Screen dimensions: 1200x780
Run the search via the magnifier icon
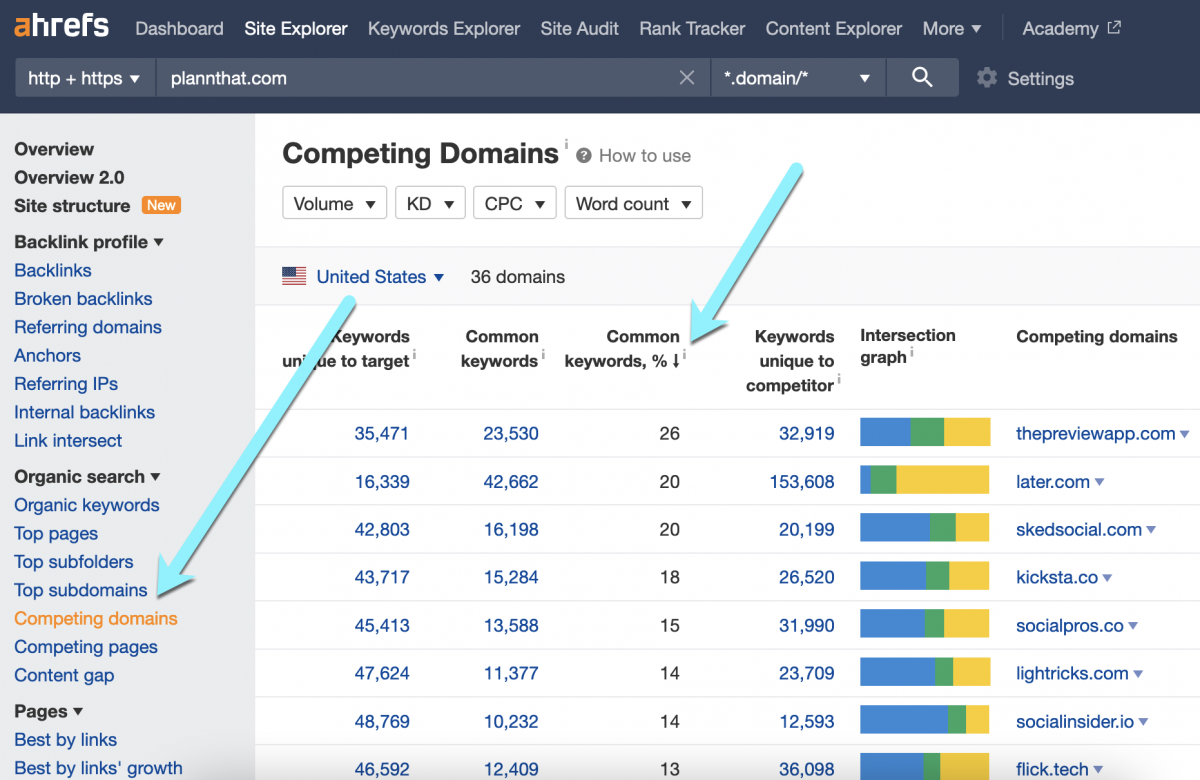[x=920, y=77]
